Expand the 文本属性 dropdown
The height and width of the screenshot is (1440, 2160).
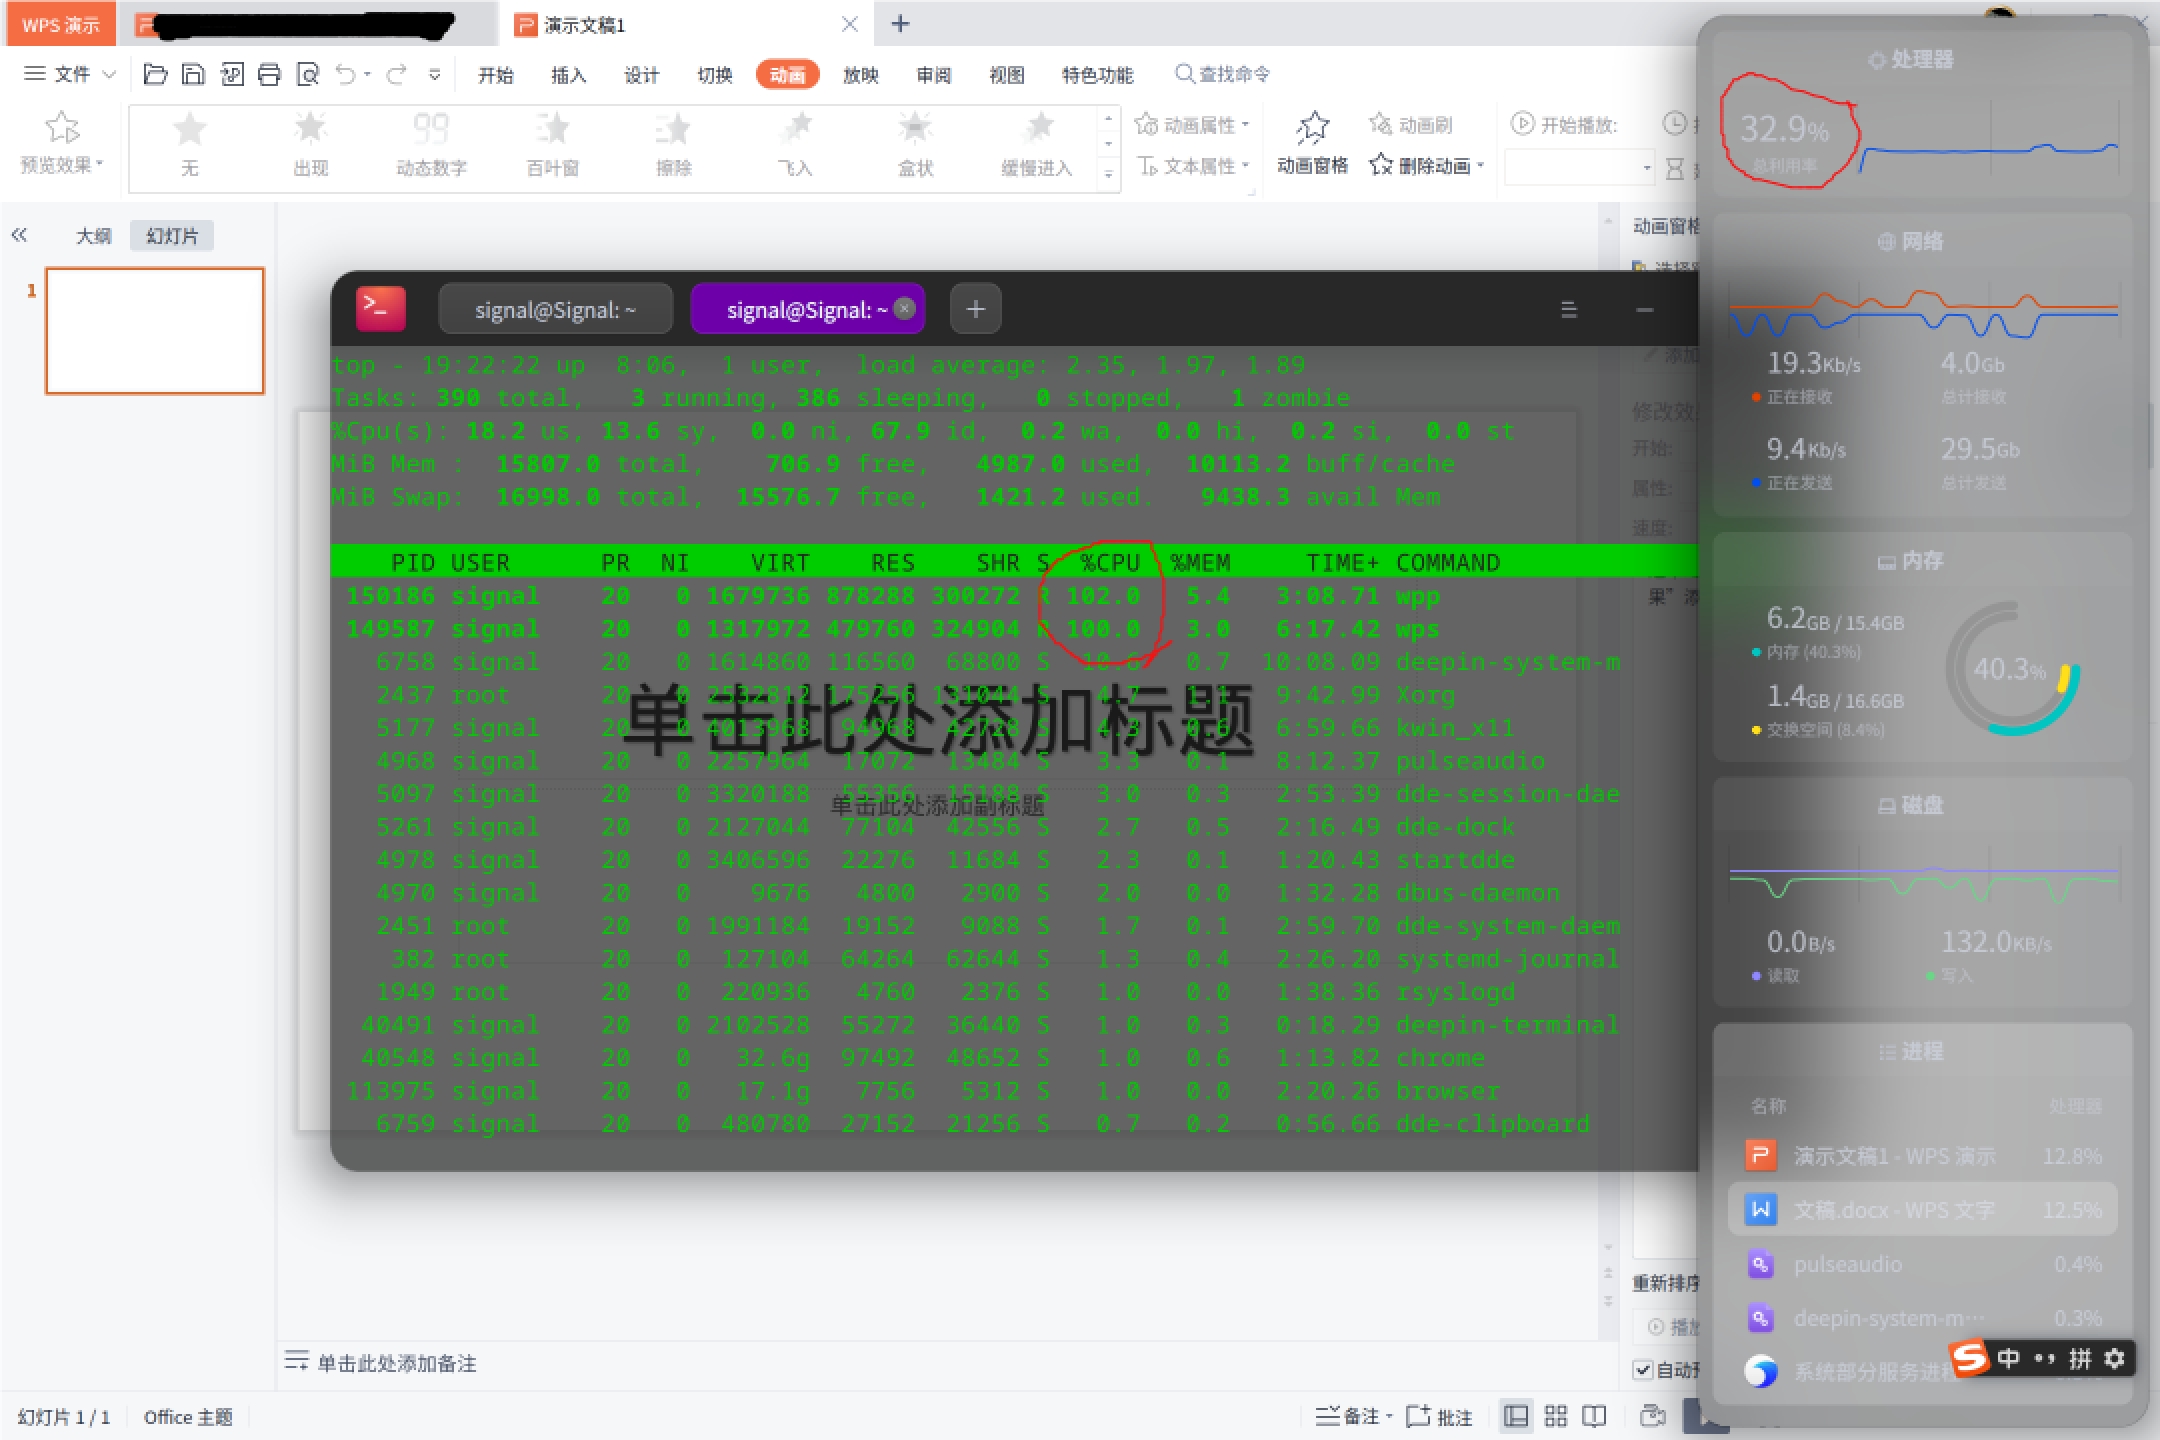point(1243,166)
